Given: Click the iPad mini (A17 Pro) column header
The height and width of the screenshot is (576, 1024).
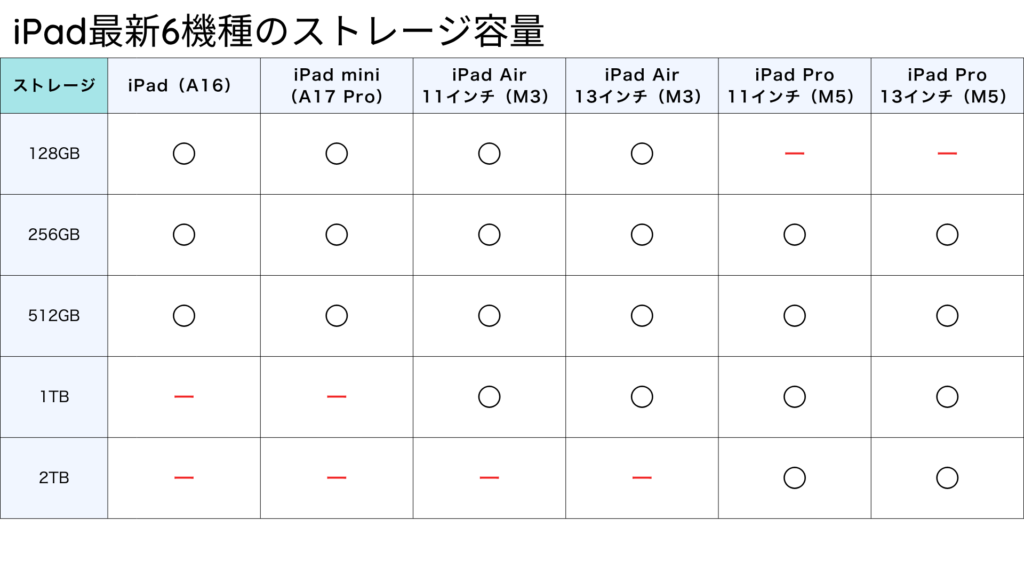Looking at the screenshot, I should pyautogui.click(x=336, y=86).
